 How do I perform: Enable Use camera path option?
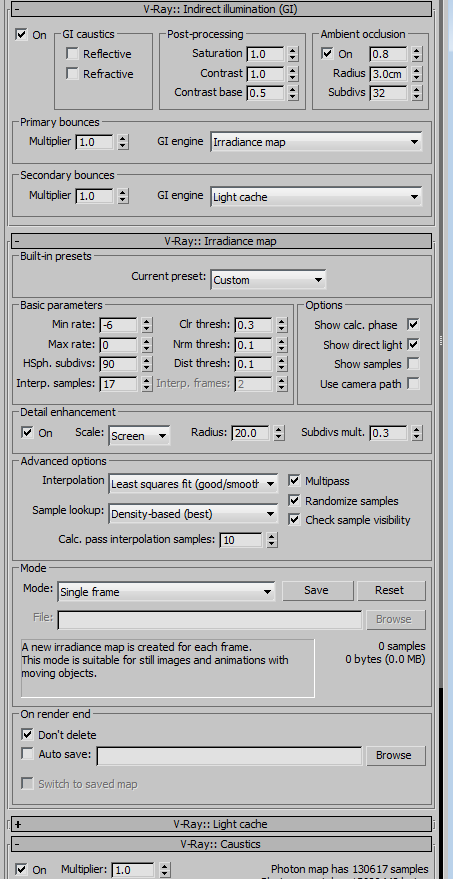click(x=414, y=383)
